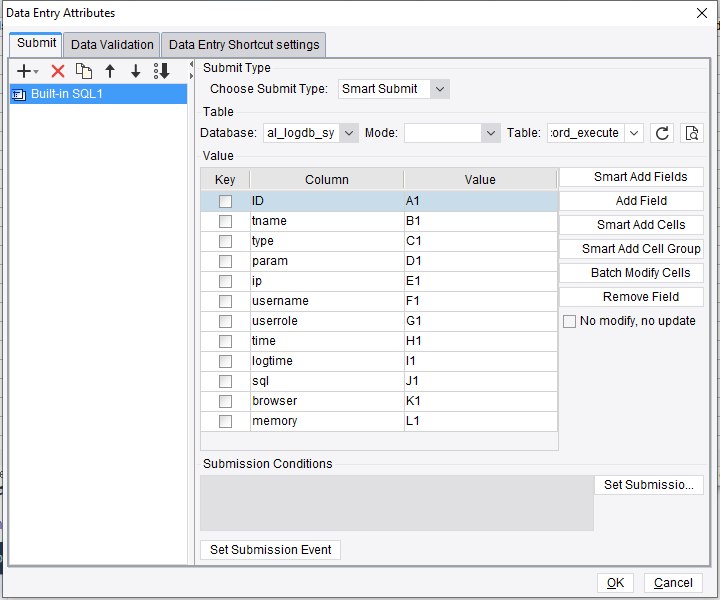Open Data Entry Shortcut settings tab

(x=244, y=45)
